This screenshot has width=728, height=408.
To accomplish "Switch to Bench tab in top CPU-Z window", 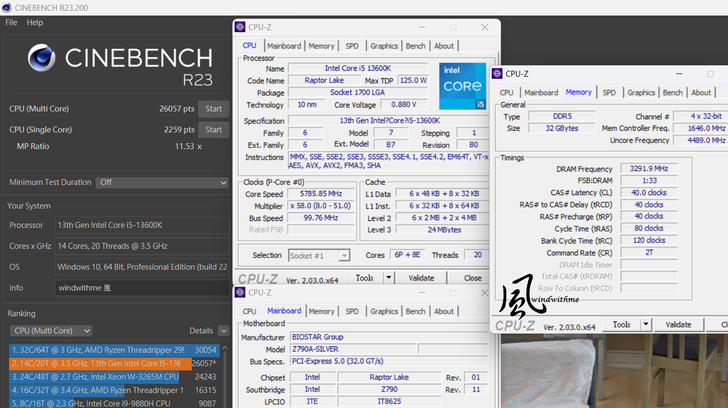I will click(415, 46).
